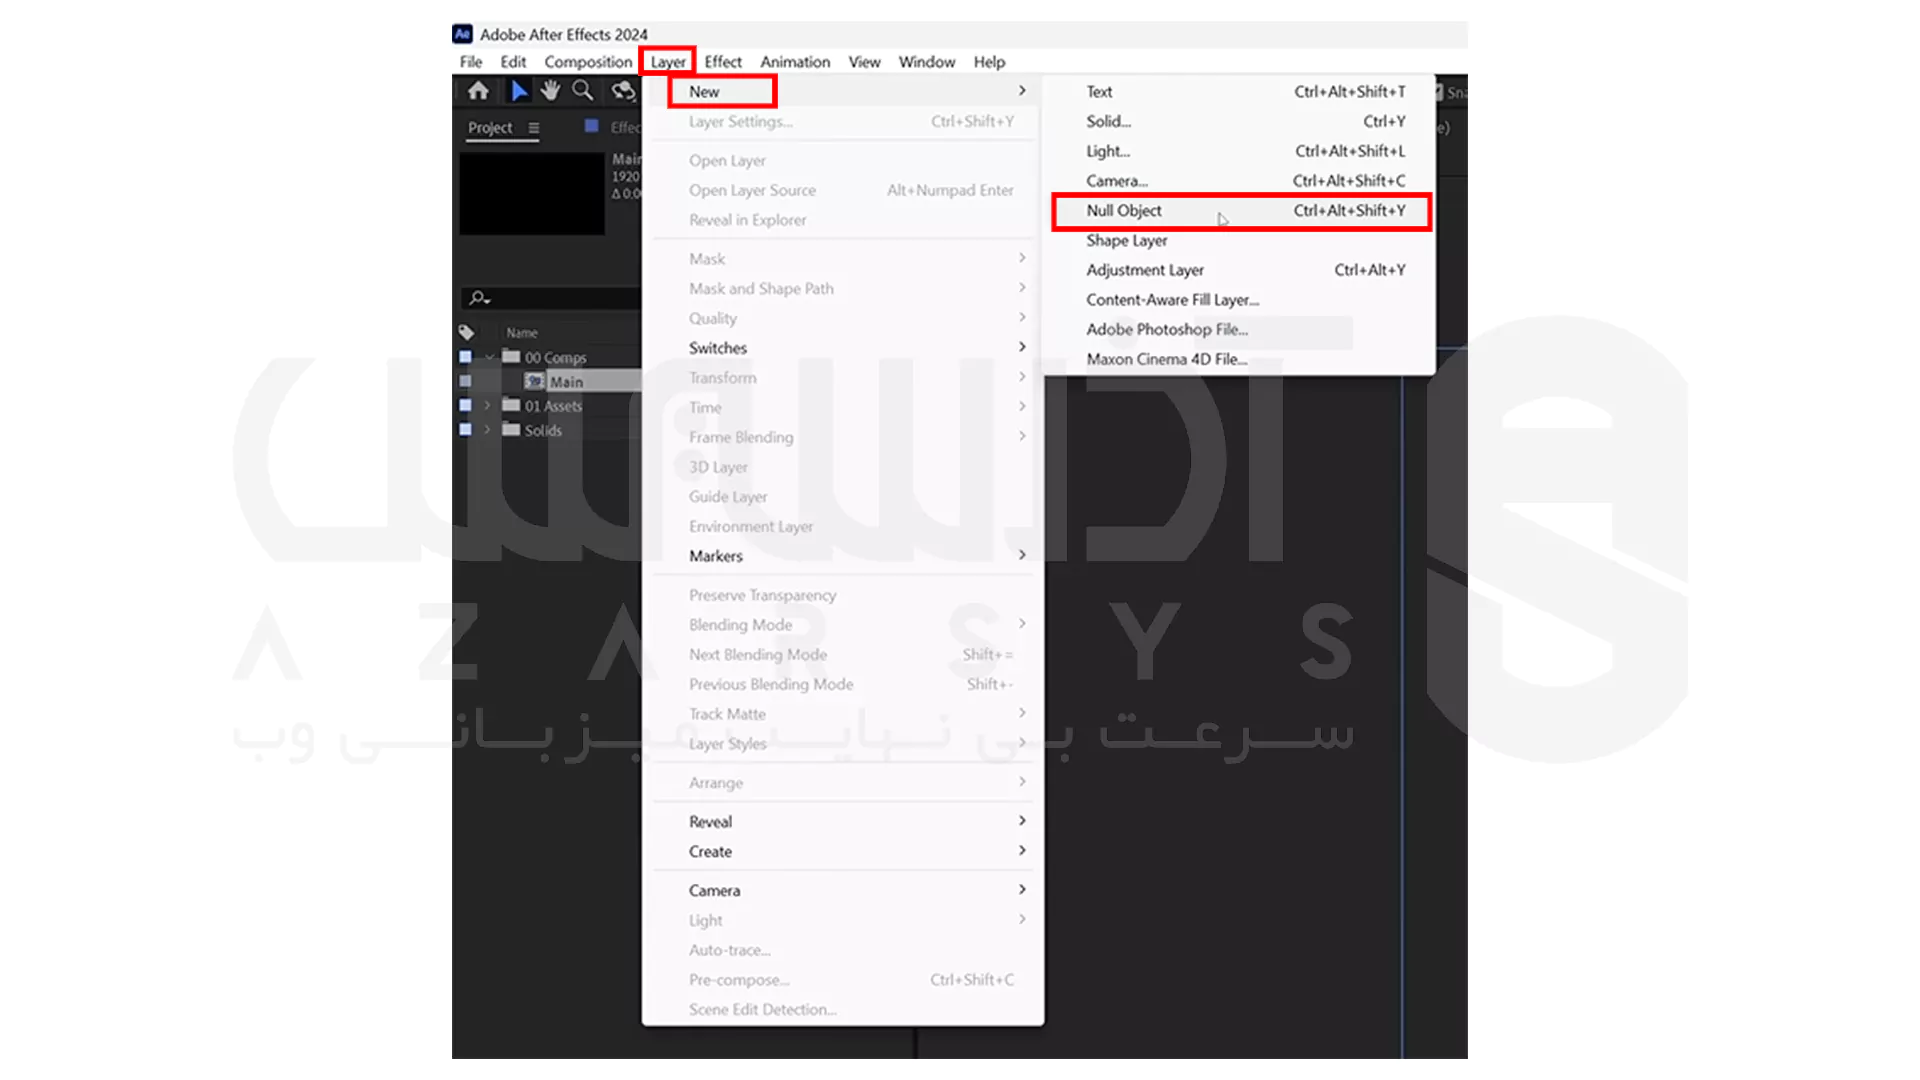The width and height of the screenshot is (1920, 1080).
Task: Switch to the Project panel tab
Action: pyautogui.click(x=490, y=128)
